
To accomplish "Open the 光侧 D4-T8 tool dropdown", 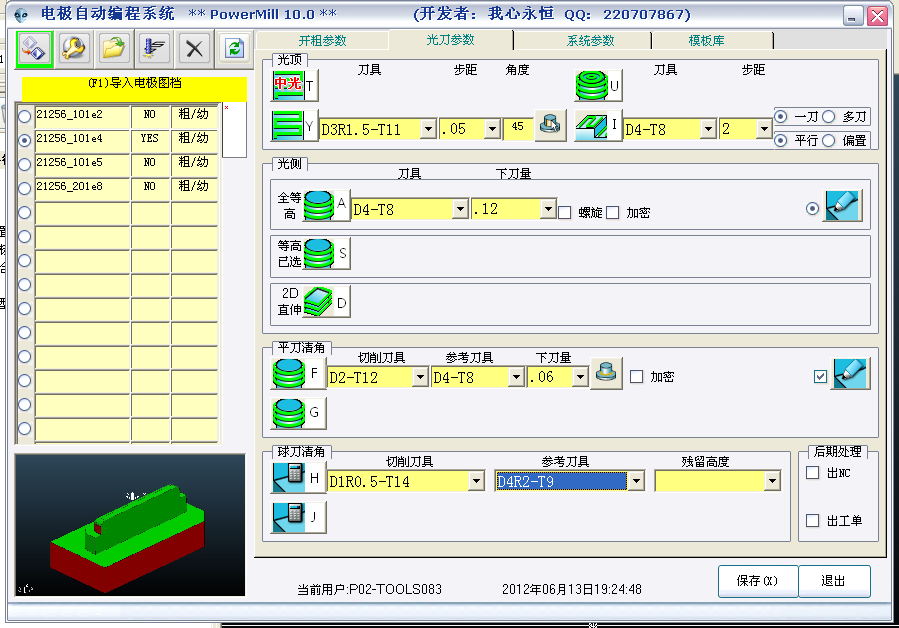I will coord(460,209).
